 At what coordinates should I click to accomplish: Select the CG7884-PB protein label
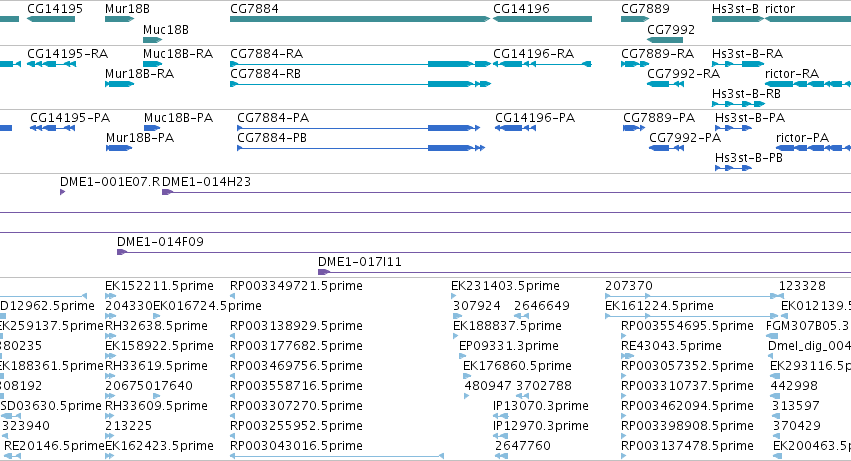tap(272, 138)
